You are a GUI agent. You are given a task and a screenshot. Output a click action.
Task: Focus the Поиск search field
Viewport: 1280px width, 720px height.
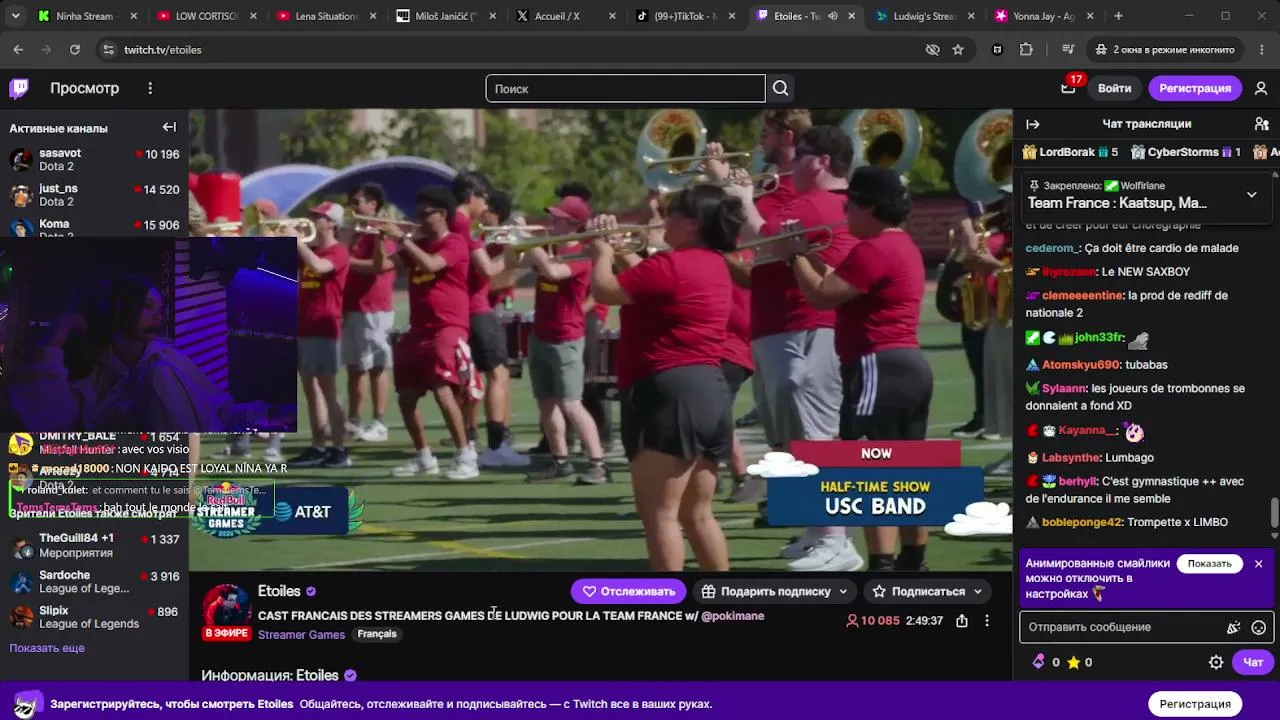coord(626,88)
